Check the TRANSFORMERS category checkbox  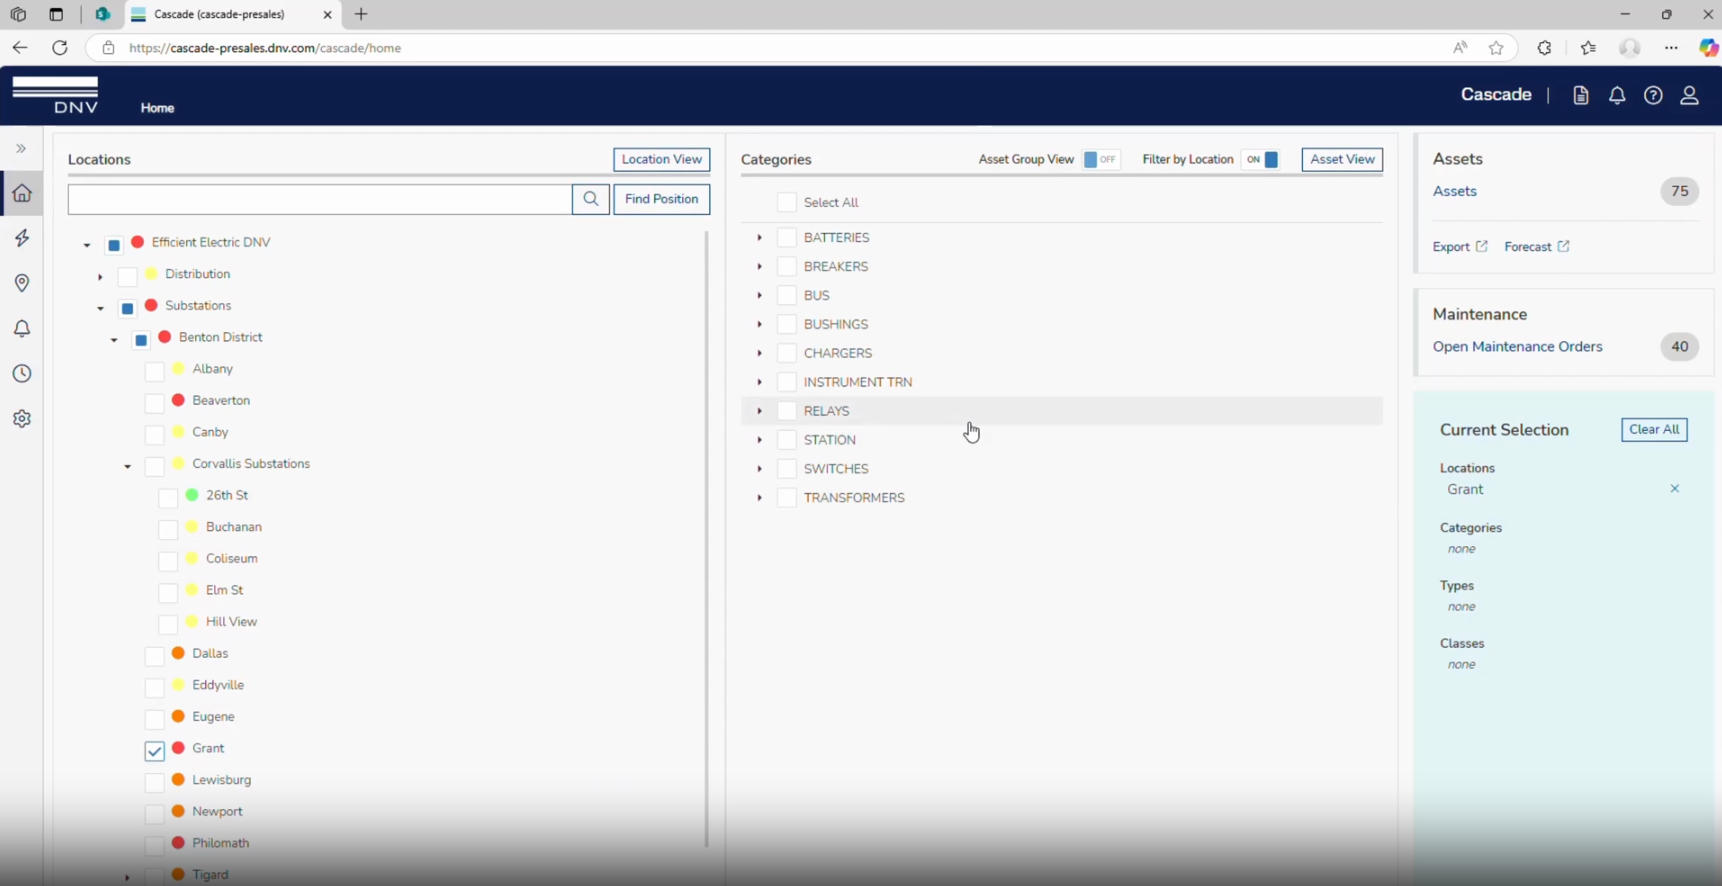point(787,498)
